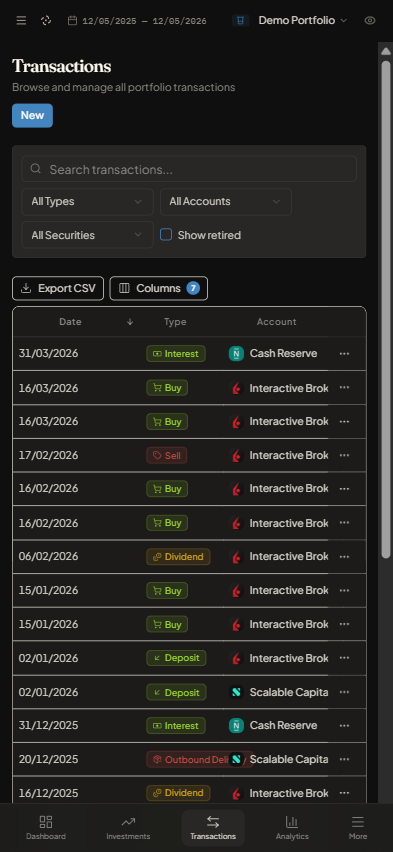393x852 pixels.
Task: Click the Sell badge on 17/02/2026
Action: tap(167, 455)
